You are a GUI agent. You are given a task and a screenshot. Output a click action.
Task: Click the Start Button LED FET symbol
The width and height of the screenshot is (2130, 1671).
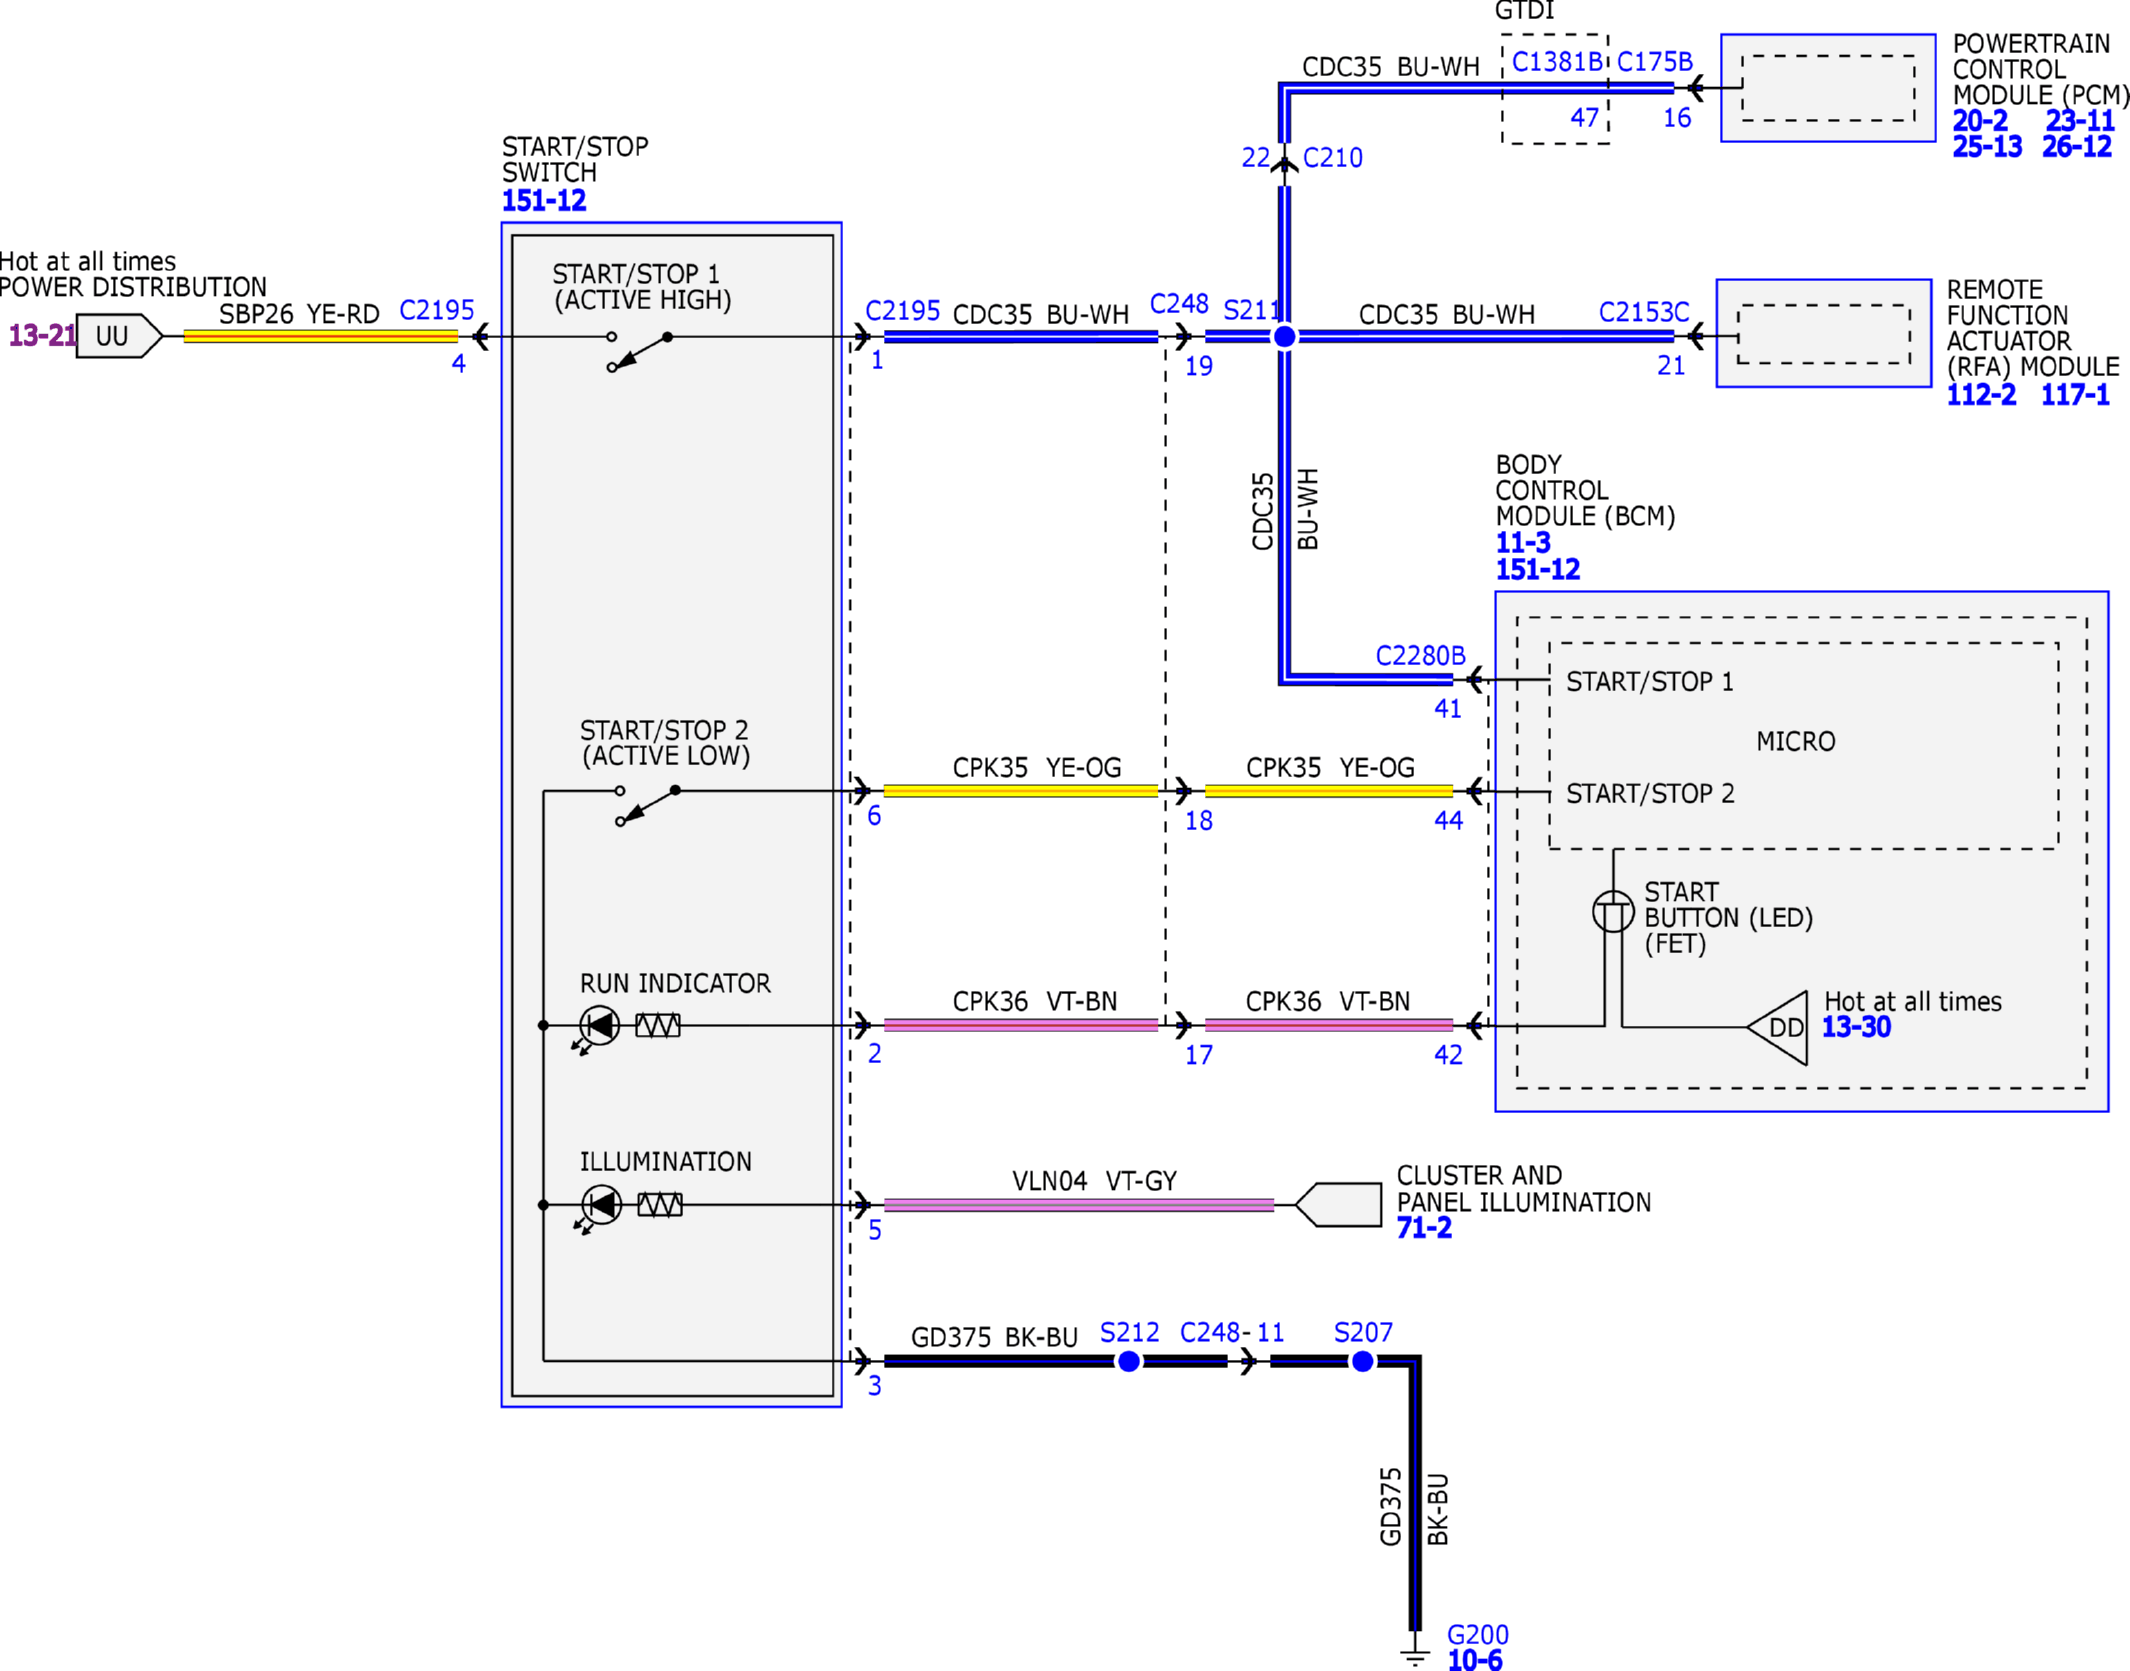click(1613, 912)
